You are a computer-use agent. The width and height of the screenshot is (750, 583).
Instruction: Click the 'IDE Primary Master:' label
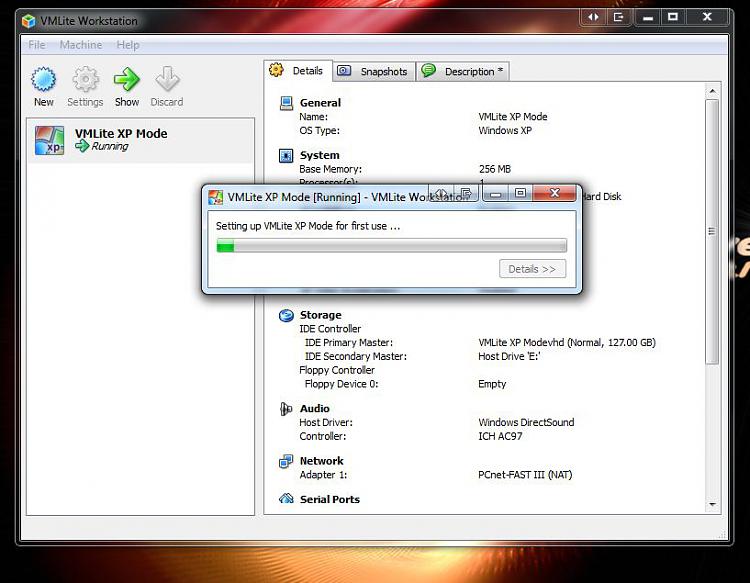click(x=349, y=343)
